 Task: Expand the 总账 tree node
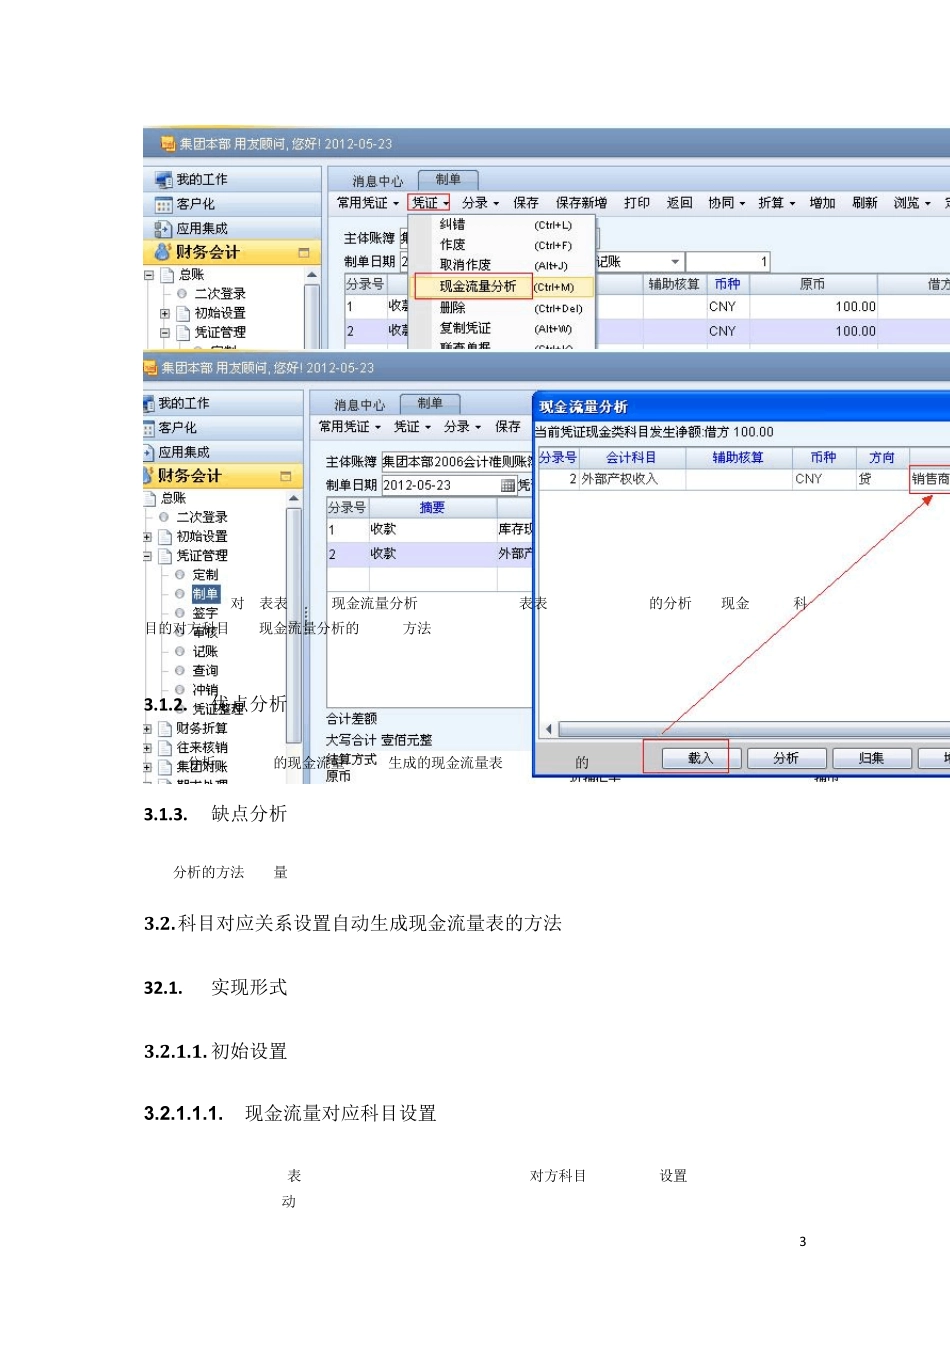(x=149, y=274)
